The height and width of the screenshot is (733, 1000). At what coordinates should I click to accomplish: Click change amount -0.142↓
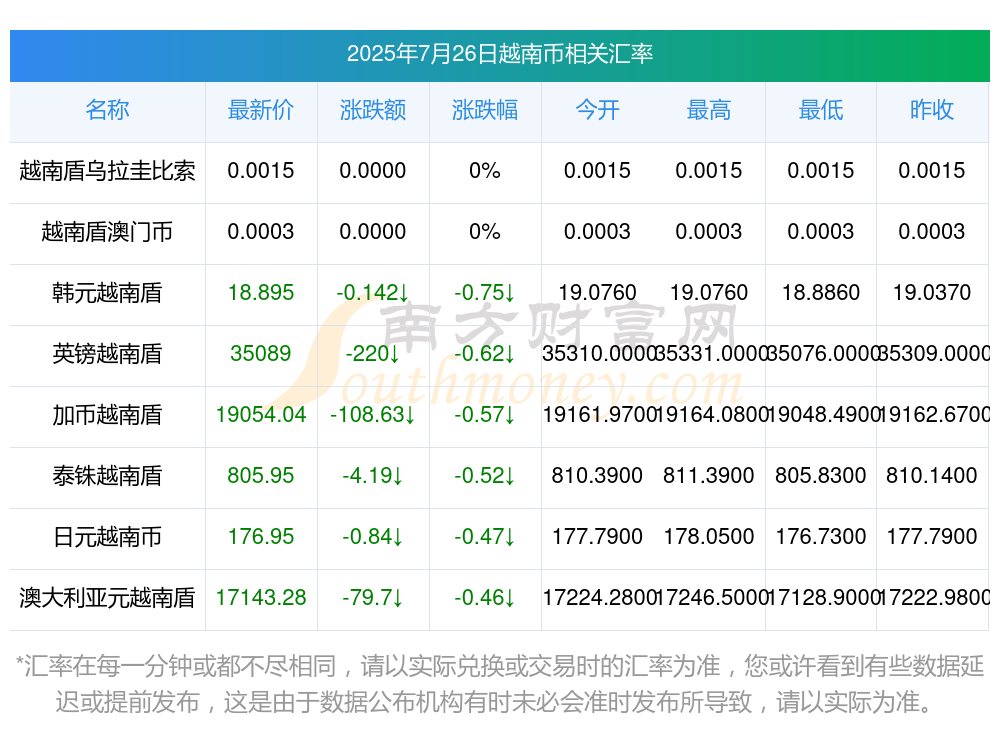tap(372, 293)
